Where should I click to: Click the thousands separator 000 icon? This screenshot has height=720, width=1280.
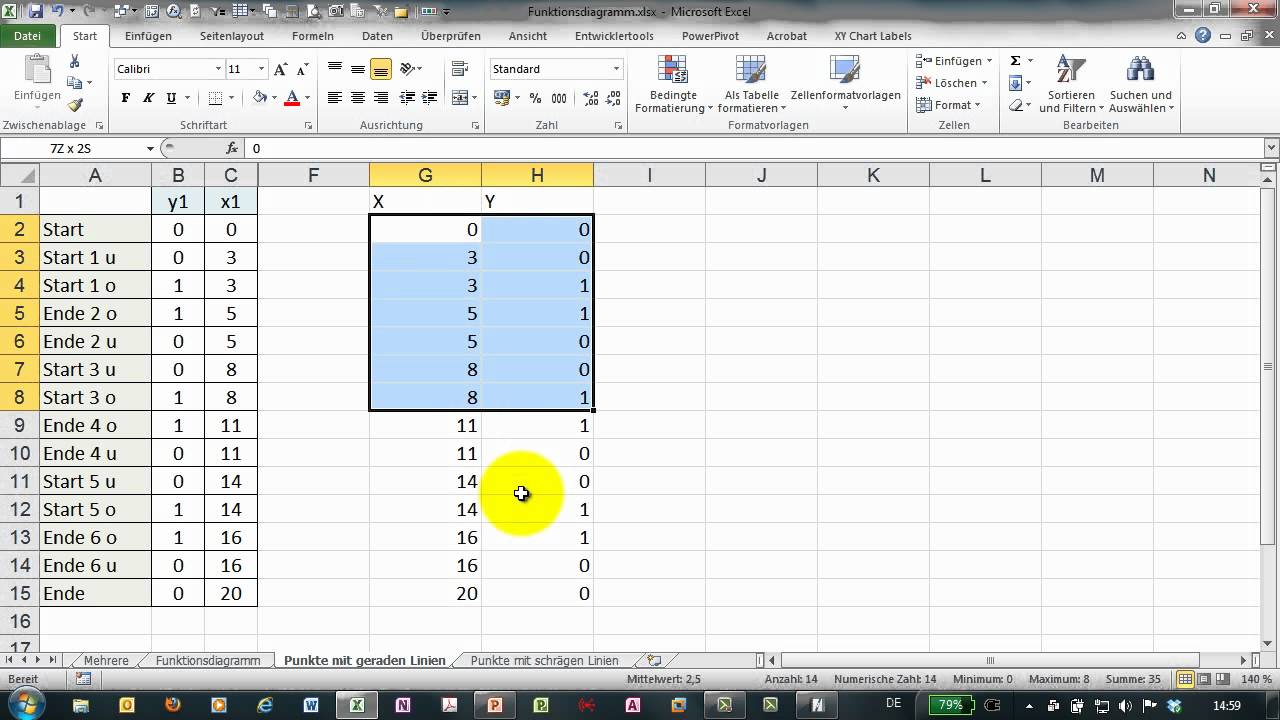click(x=557, y=98)
